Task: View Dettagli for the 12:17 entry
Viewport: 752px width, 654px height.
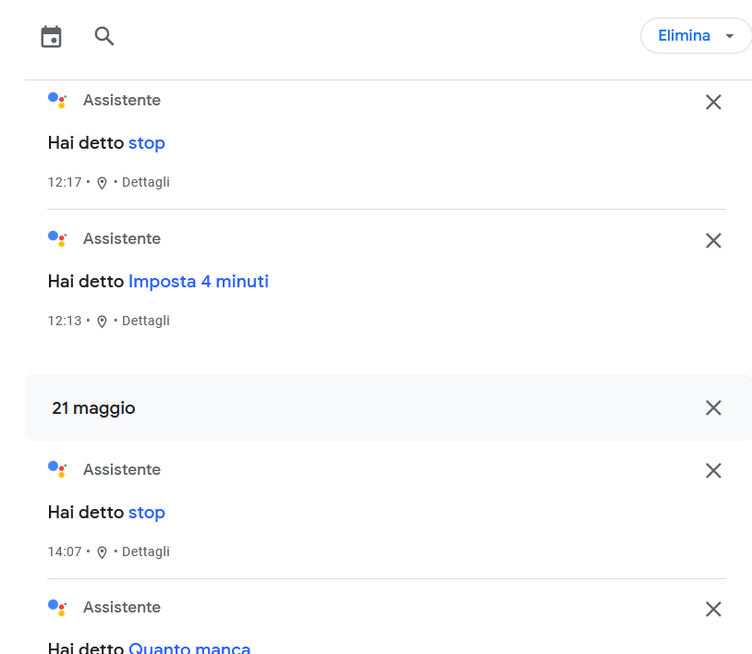Action: (x=146, y=182)
